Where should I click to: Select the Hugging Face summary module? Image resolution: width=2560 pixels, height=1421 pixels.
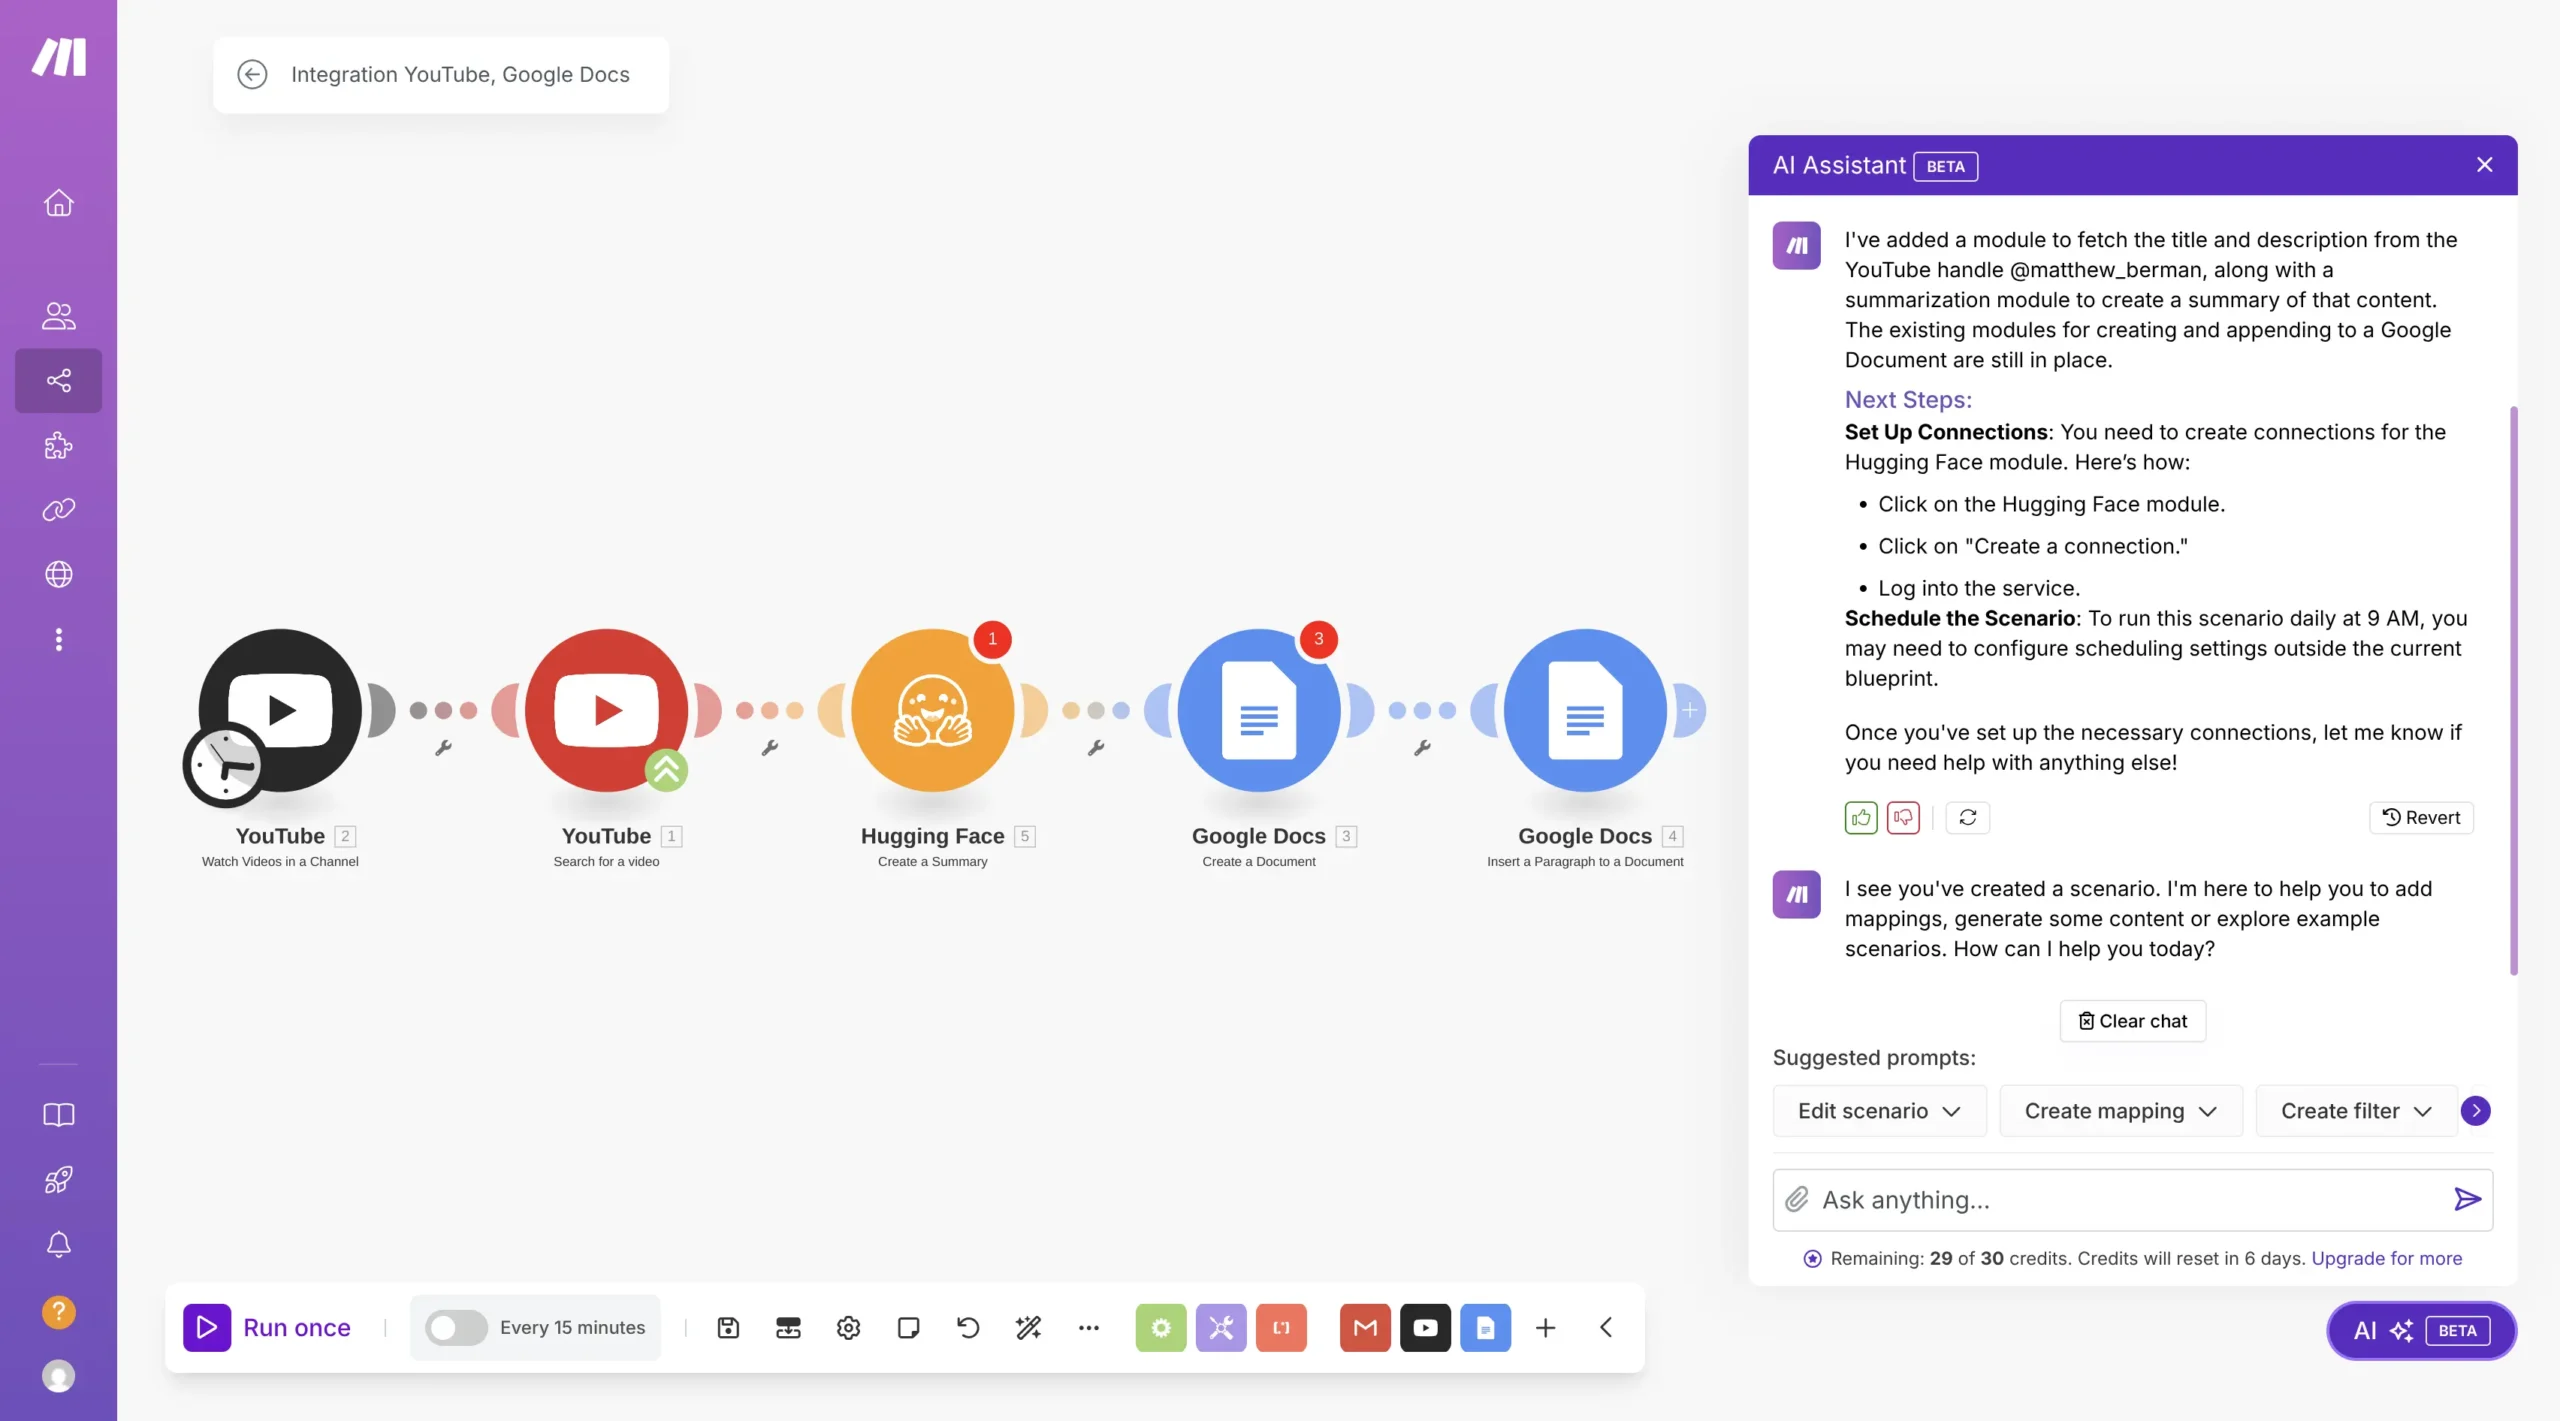[x=932, y=710]
